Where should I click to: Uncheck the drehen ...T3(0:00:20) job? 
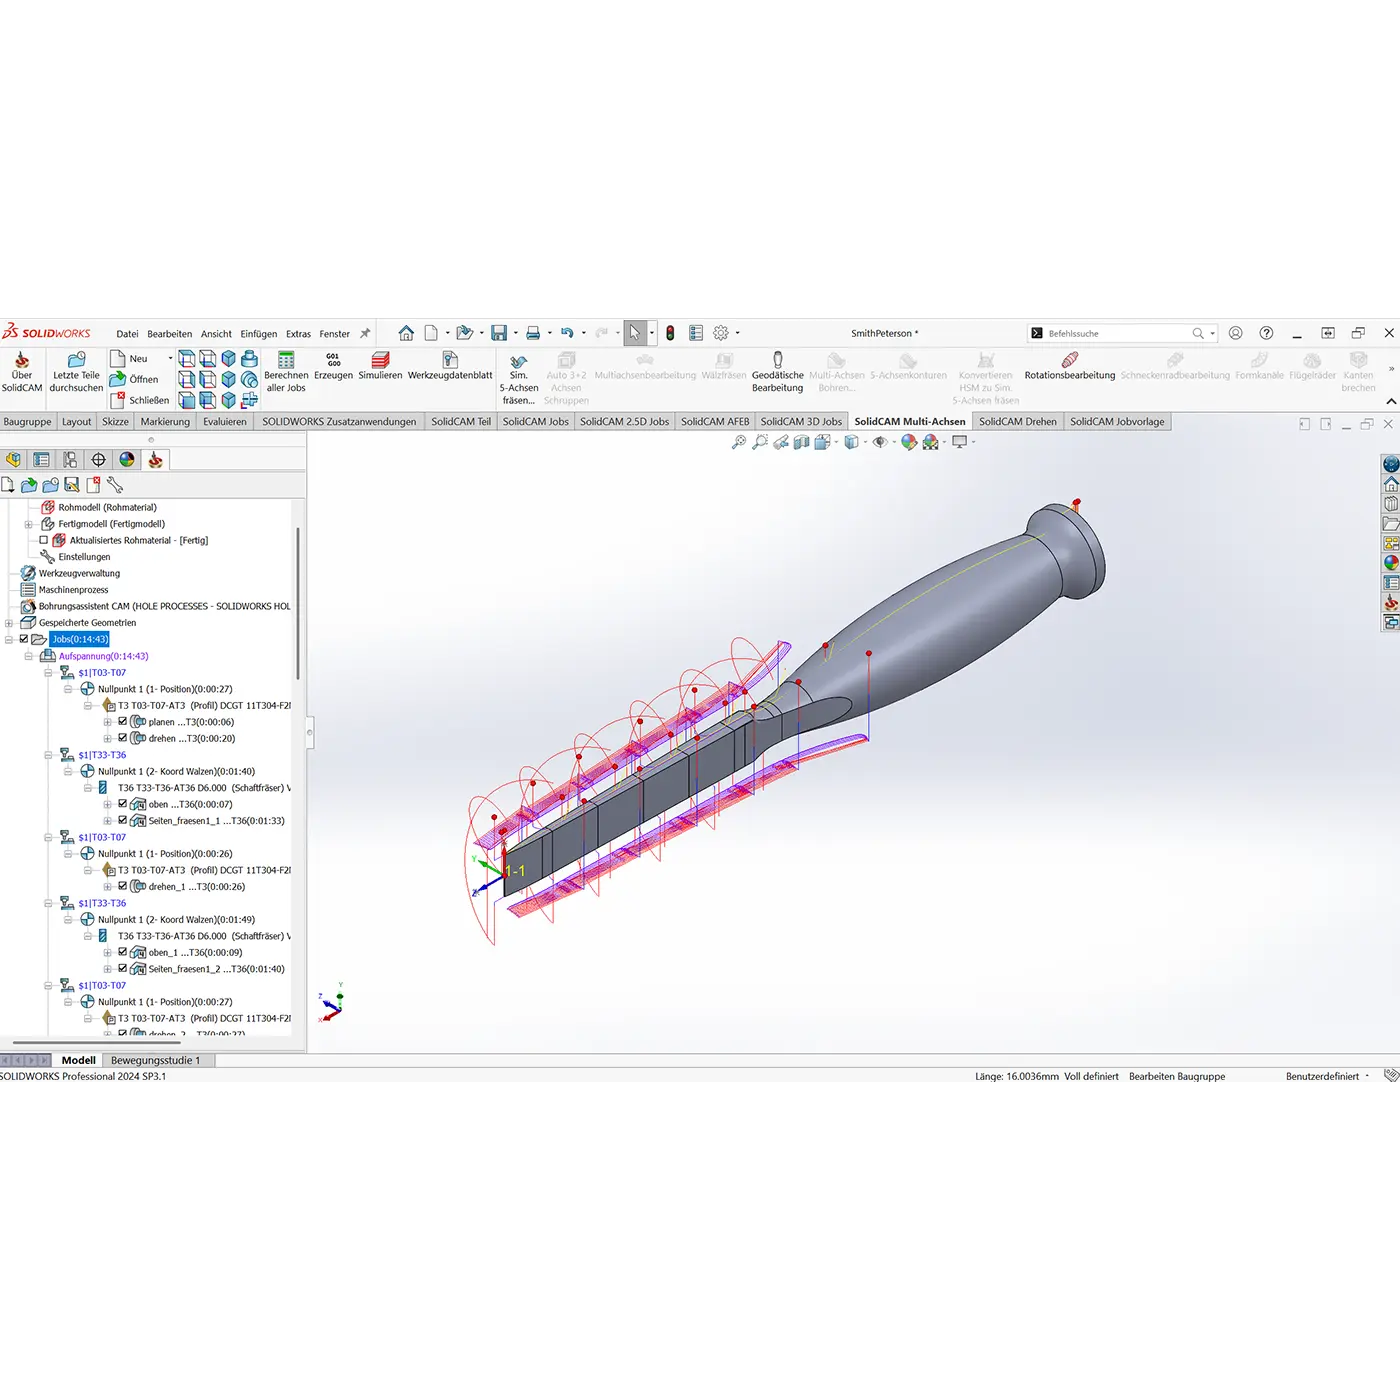tap(123, 738)
